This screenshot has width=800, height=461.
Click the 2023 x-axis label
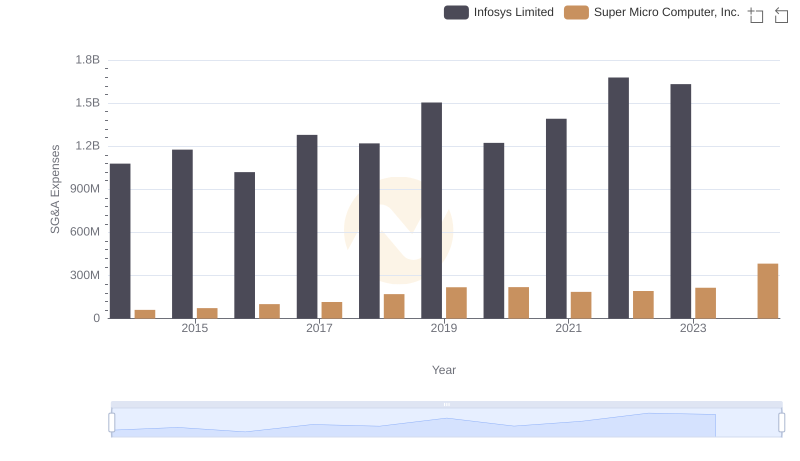pos(693,328)
